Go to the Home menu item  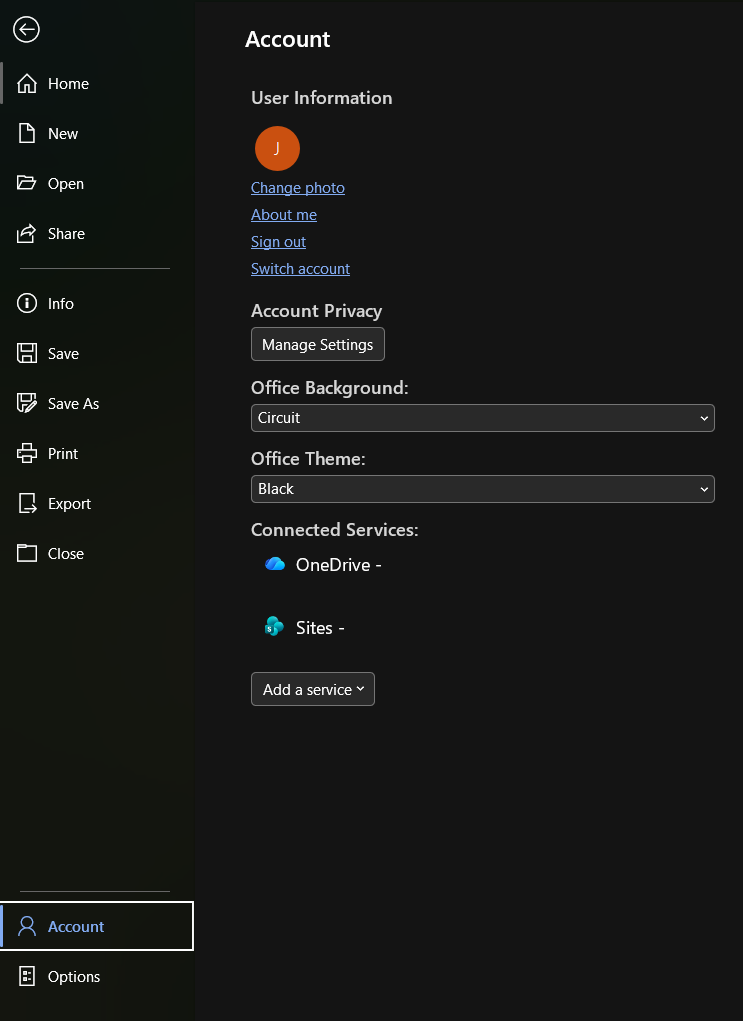pos(97,83)
